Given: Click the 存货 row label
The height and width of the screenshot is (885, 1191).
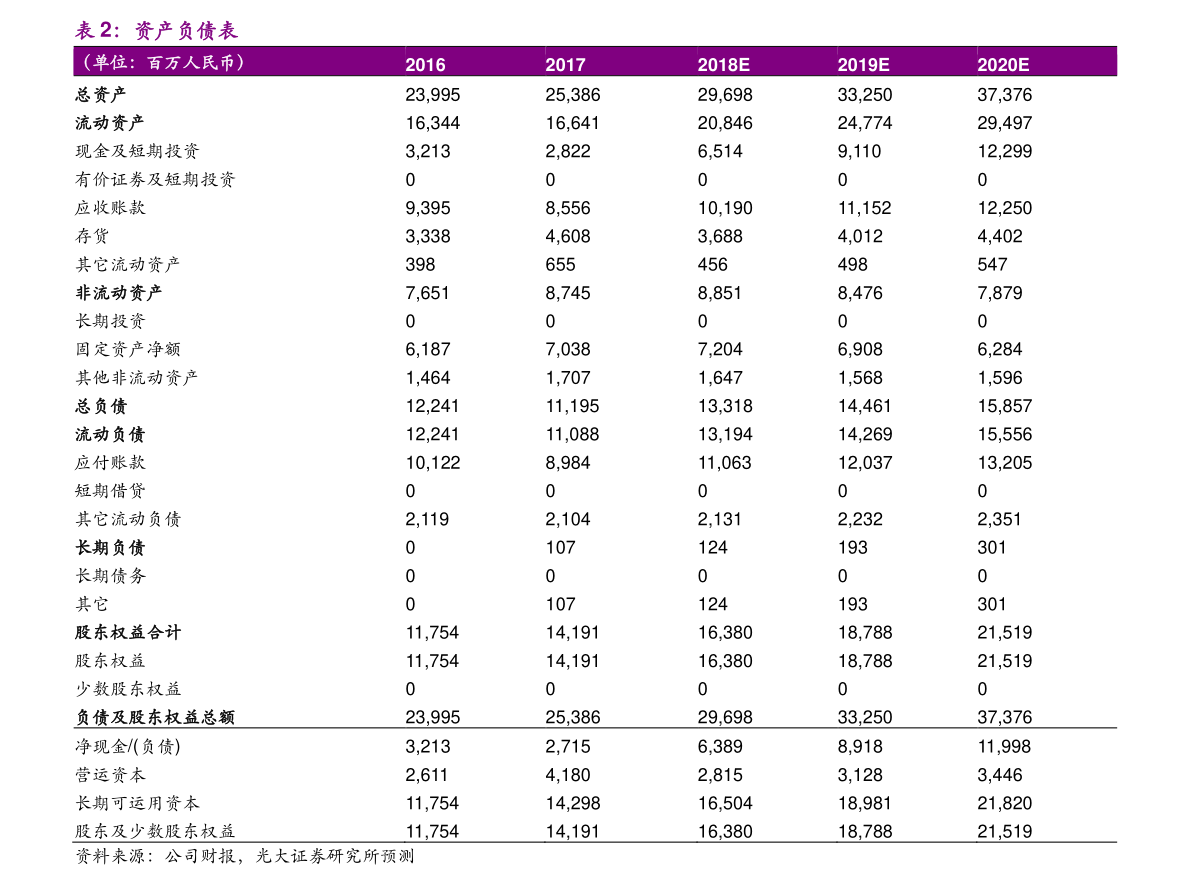Looking at the screenshot, I should [x=92, y=235].
